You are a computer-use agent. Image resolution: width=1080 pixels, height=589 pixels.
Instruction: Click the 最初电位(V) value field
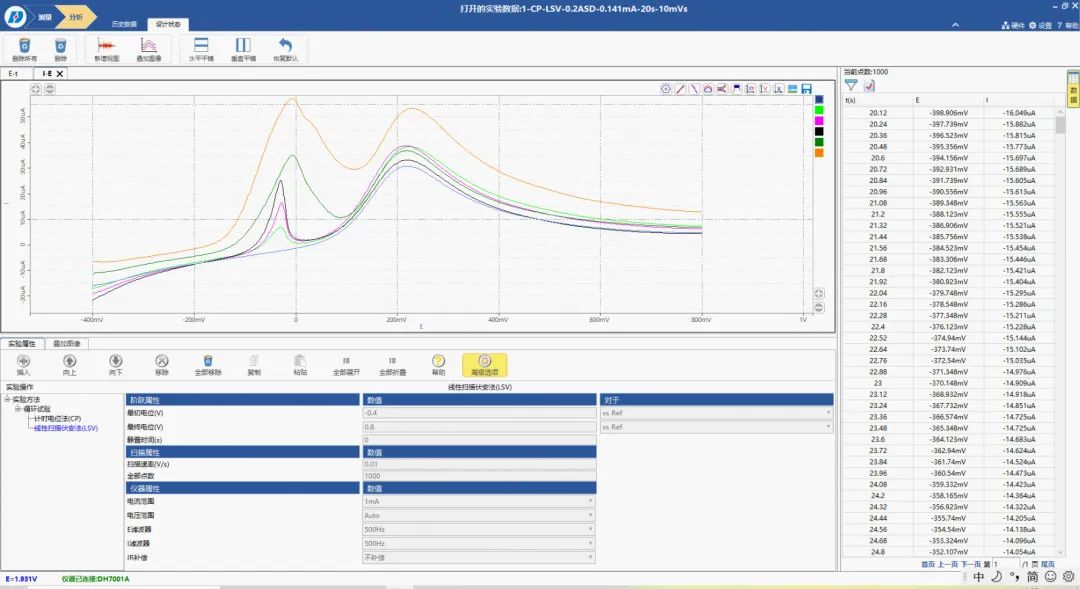pos(479,412)
